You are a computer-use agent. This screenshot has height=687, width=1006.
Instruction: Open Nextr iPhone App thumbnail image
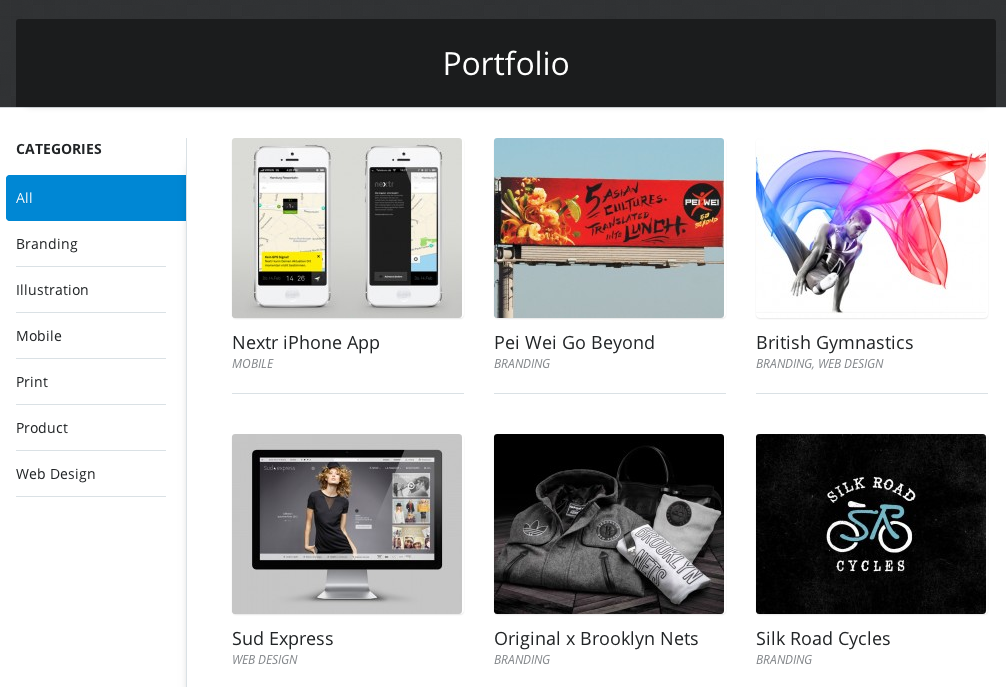[347, 228]
